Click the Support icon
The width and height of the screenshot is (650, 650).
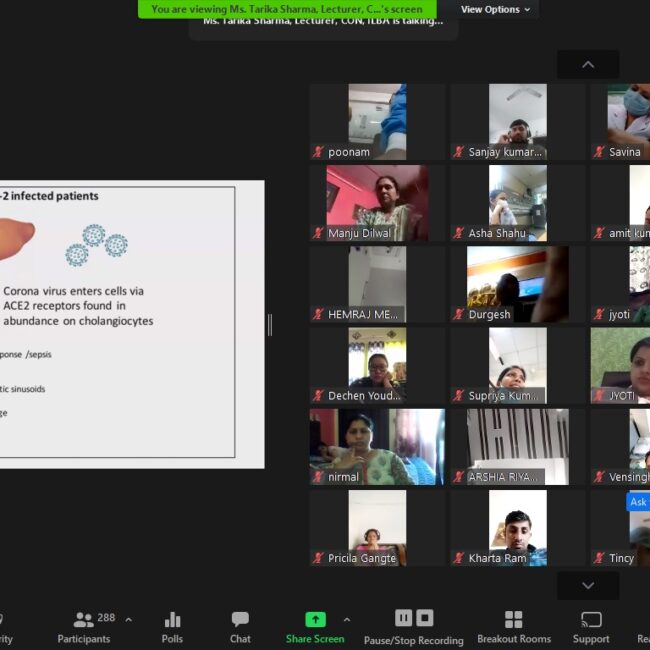pos(591,626)
